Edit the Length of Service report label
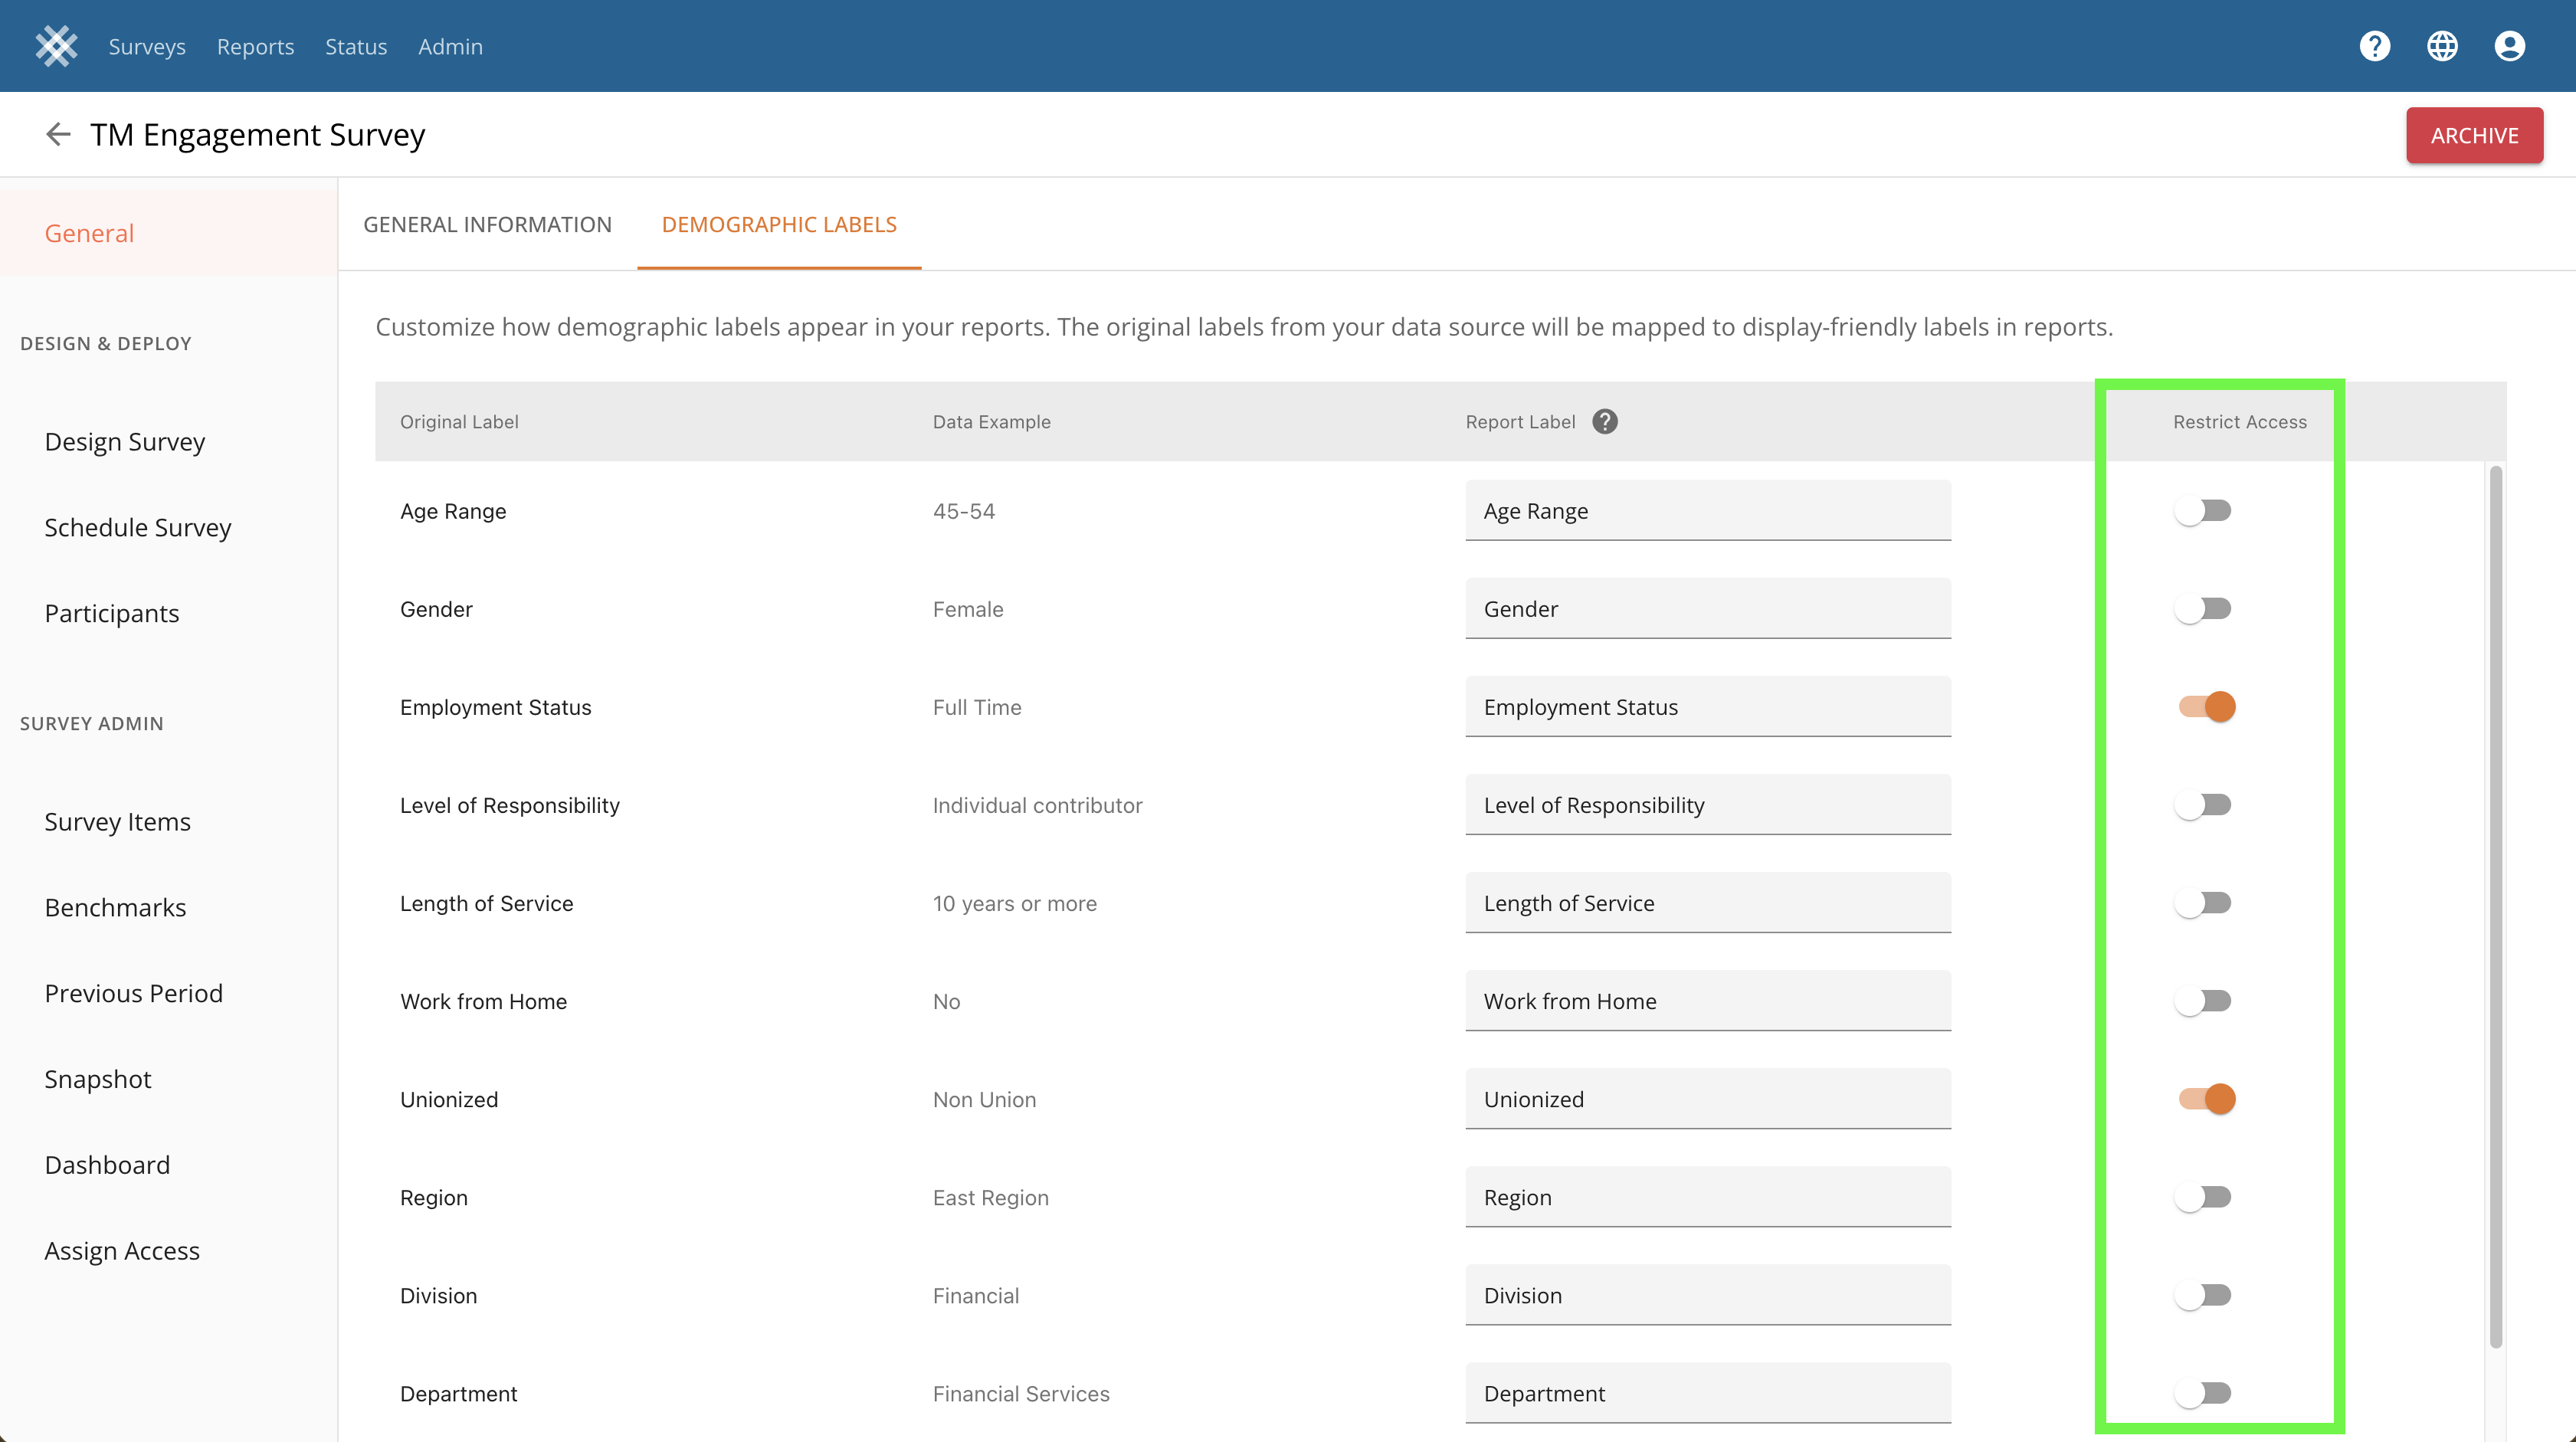The width and height of the screenshot is (2576, 1442). [1707, 903]
